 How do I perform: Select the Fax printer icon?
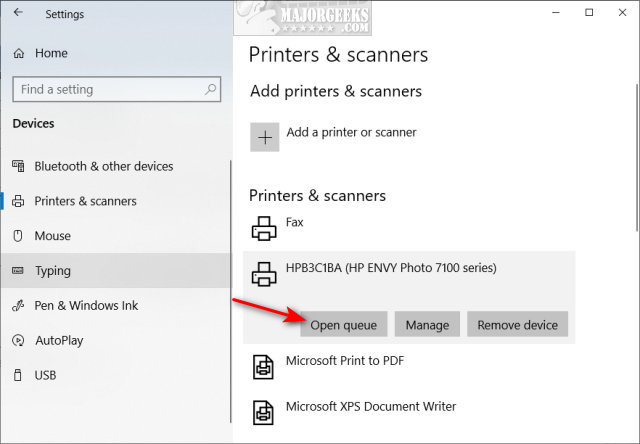(264, 229)
